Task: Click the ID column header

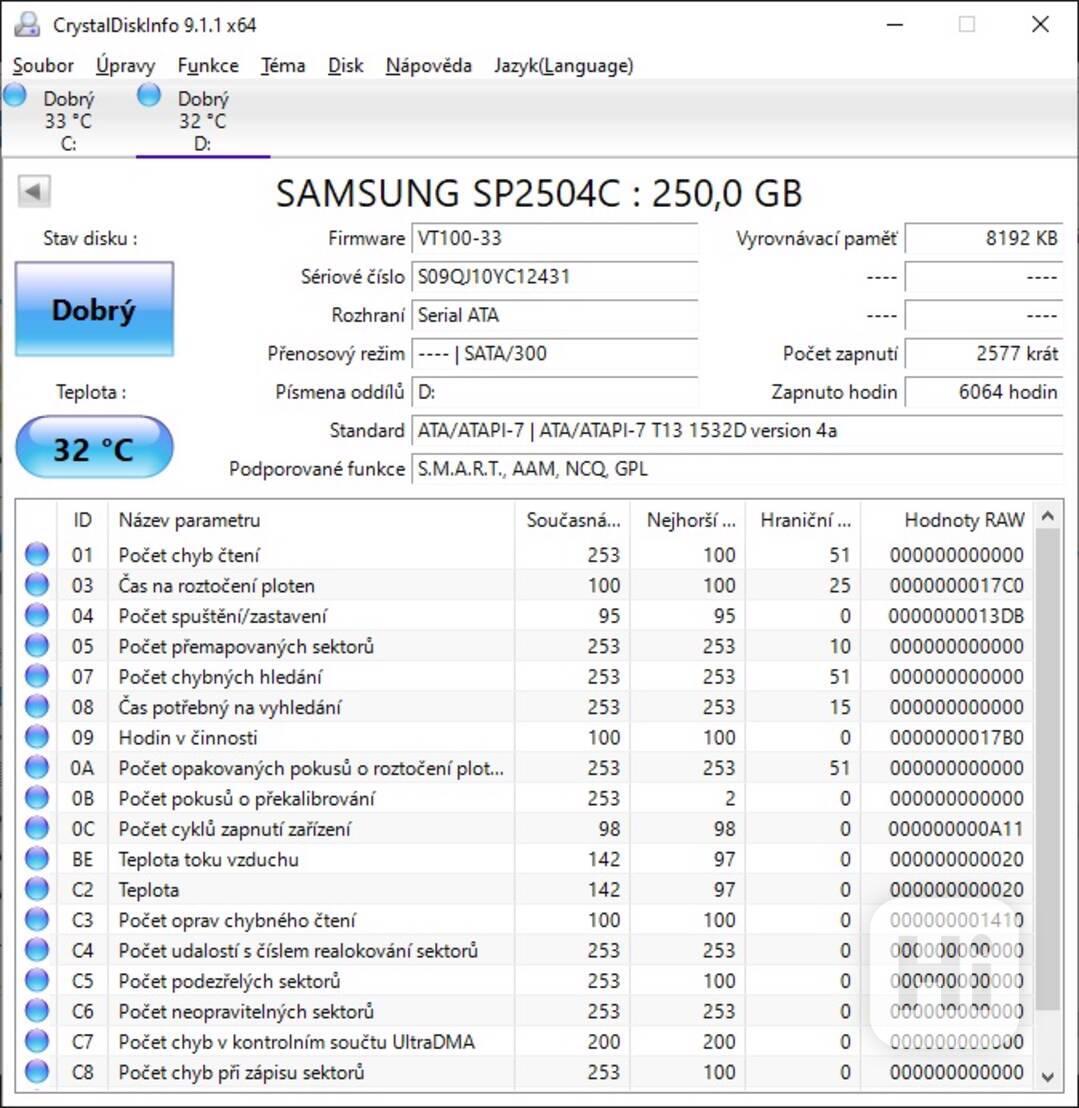Action: pyautogui.click(x=82, y=520)
